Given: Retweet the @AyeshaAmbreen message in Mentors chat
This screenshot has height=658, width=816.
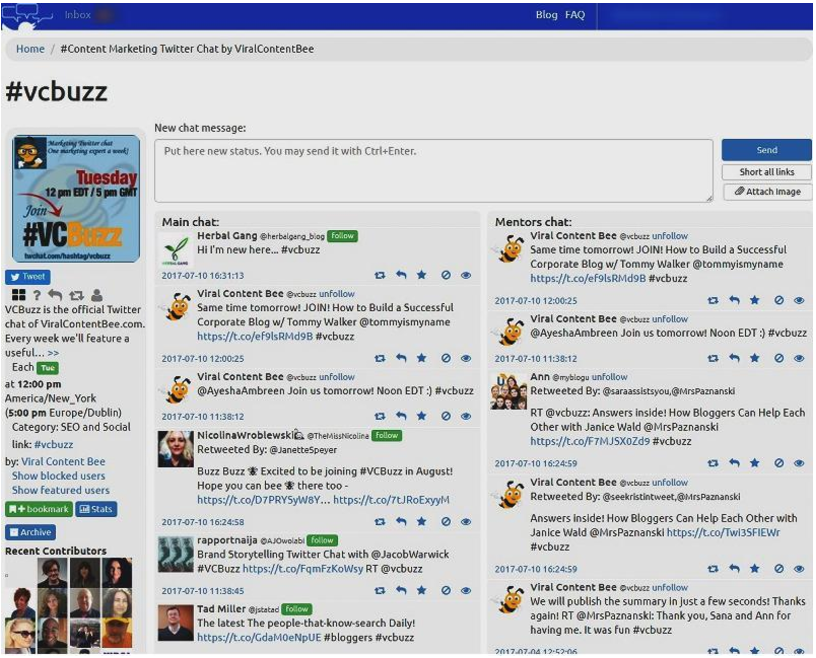Looking at the screenshot, I should [x=713, y=358].
